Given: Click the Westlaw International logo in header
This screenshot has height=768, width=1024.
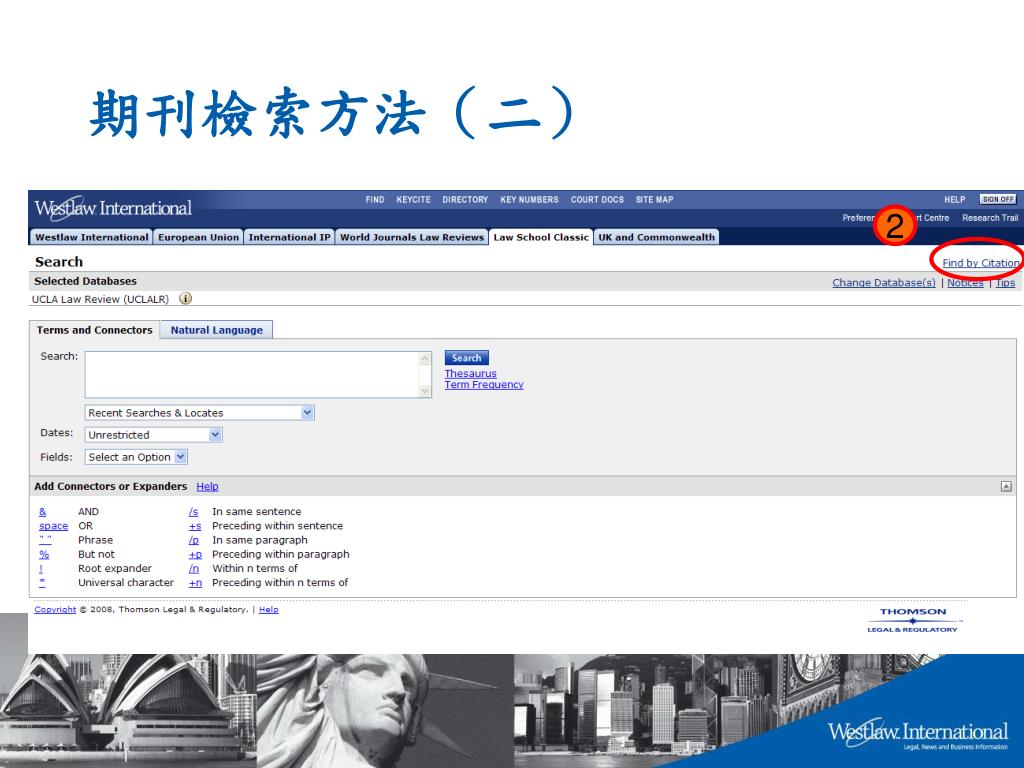Looking at the screenshot, I should (113, 208).
